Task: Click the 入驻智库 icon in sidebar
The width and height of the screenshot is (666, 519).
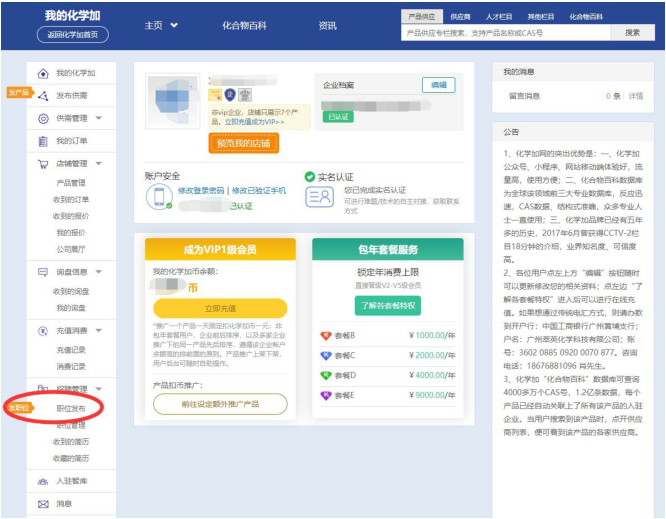Action: click(43, 481)
